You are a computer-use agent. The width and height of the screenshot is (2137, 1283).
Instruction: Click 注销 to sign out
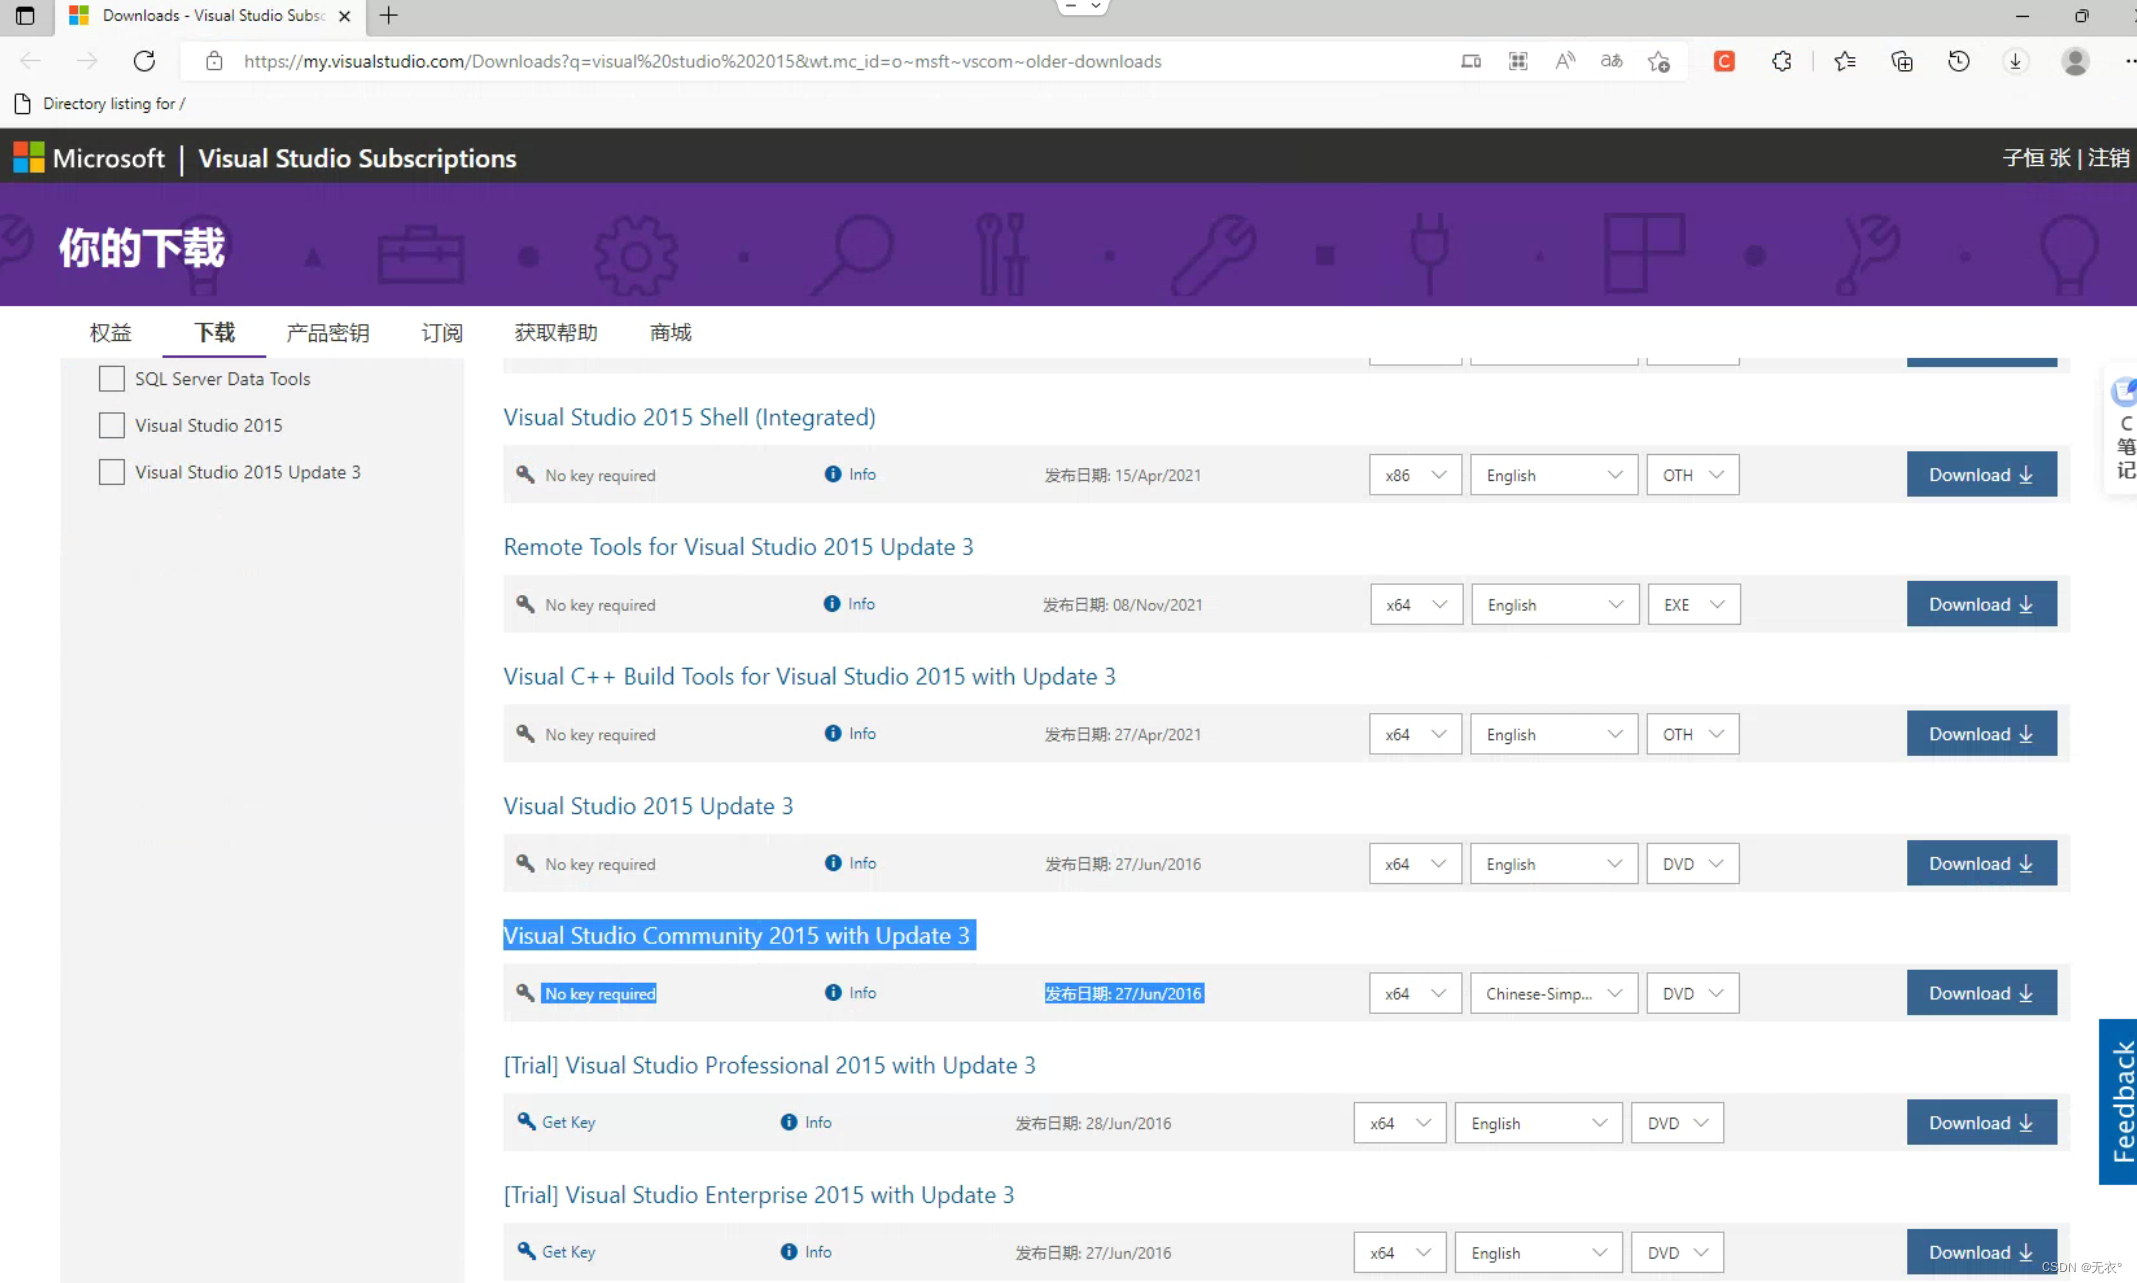(2109, 158)
